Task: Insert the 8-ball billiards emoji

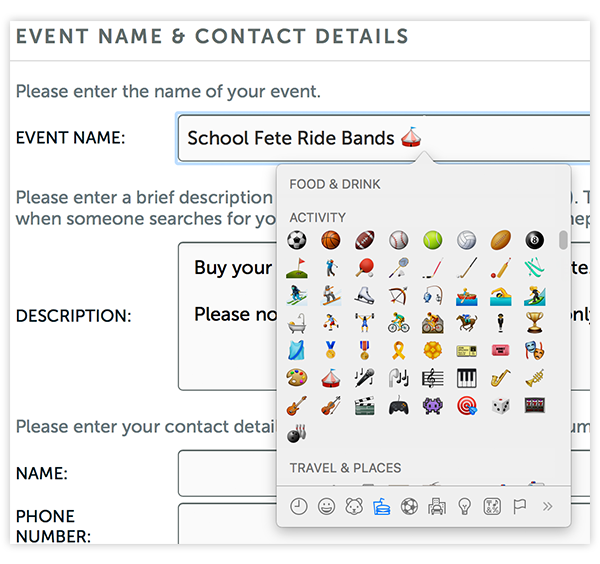Action: (x=535, y=240)
